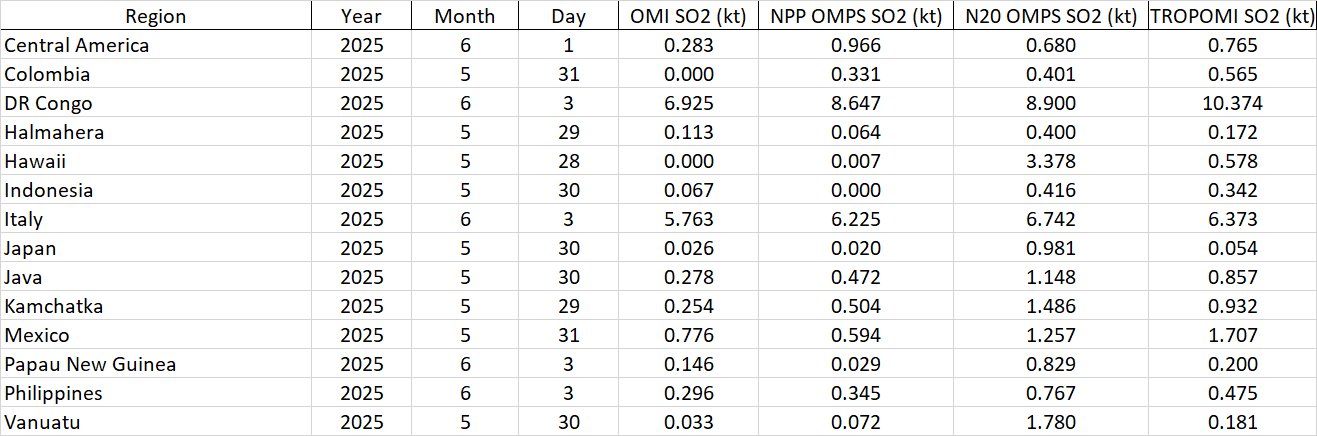Screen dimensions: 1317x436
Task: Click the Day column header
Action: tap(568, 15)
